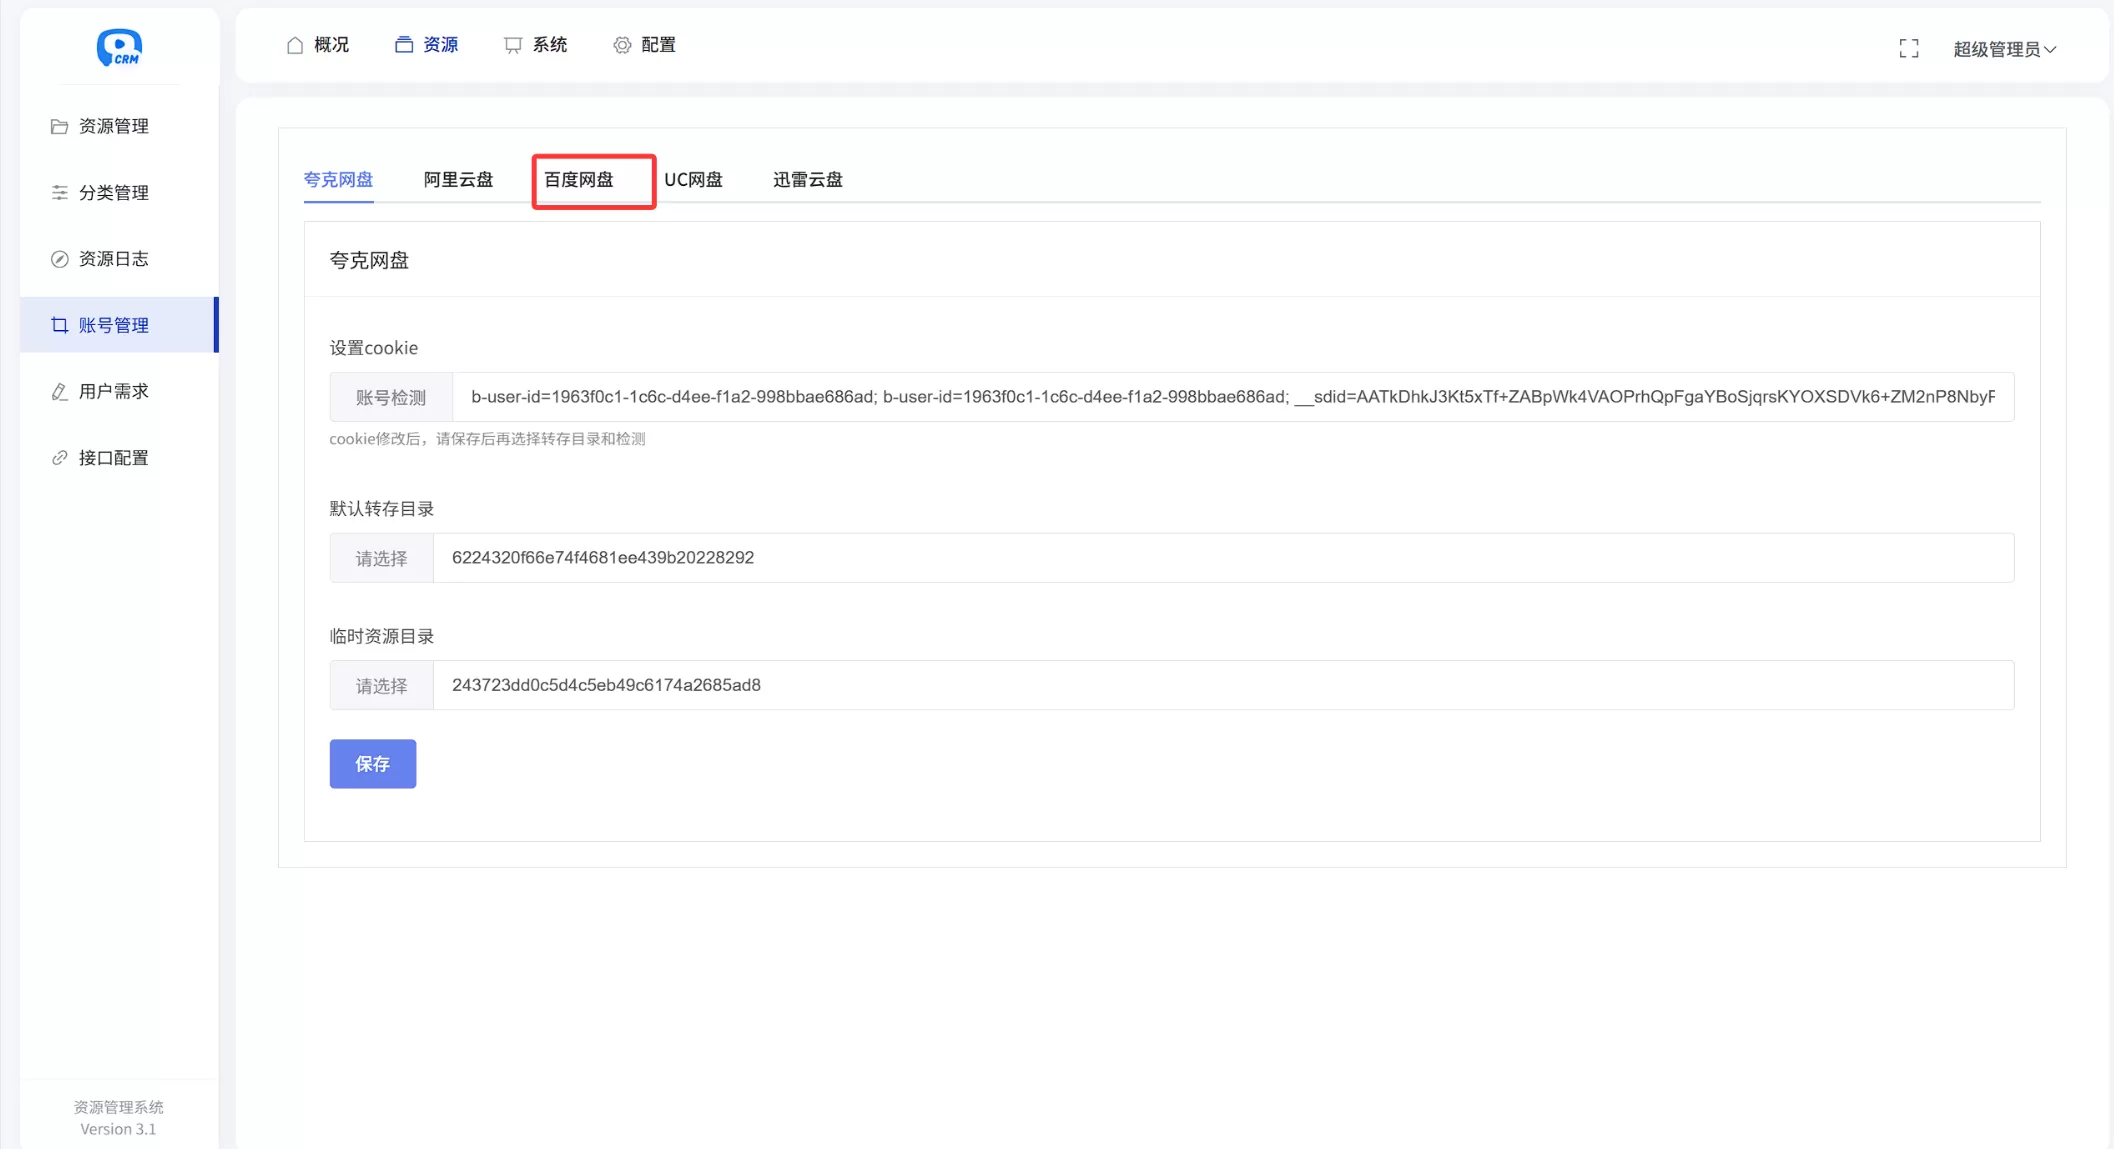Open 默认转存目录 folder picker via 请选择
Viewport: 2114px width, 1149px height.
381,558
